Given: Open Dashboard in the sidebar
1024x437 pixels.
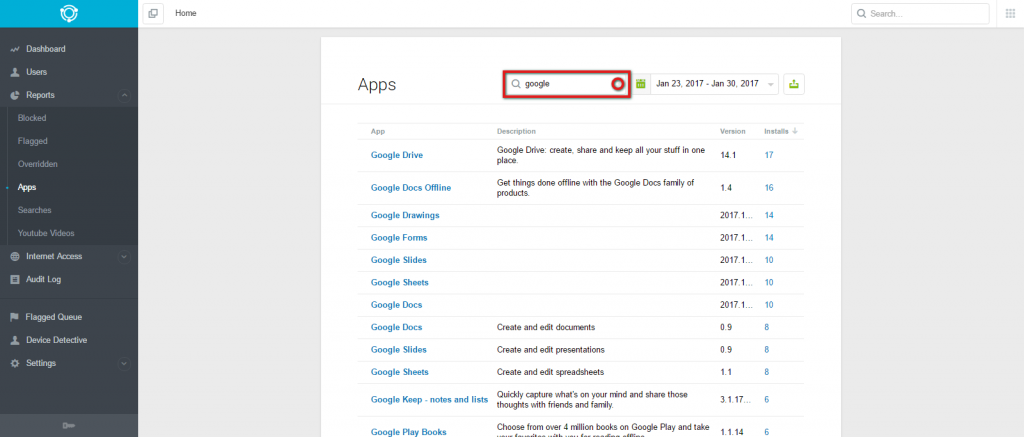Looking at the screenshot, I should click(x=46, y=49).
